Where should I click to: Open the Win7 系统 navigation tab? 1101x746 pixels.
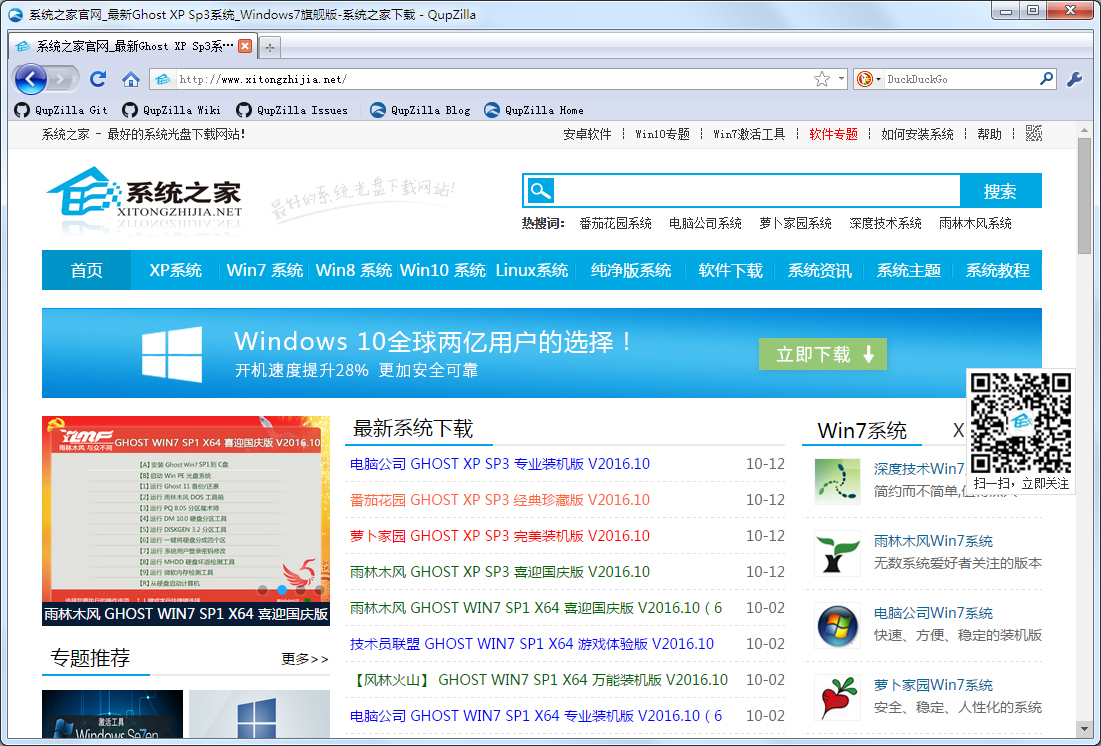[x=264, y=270]
